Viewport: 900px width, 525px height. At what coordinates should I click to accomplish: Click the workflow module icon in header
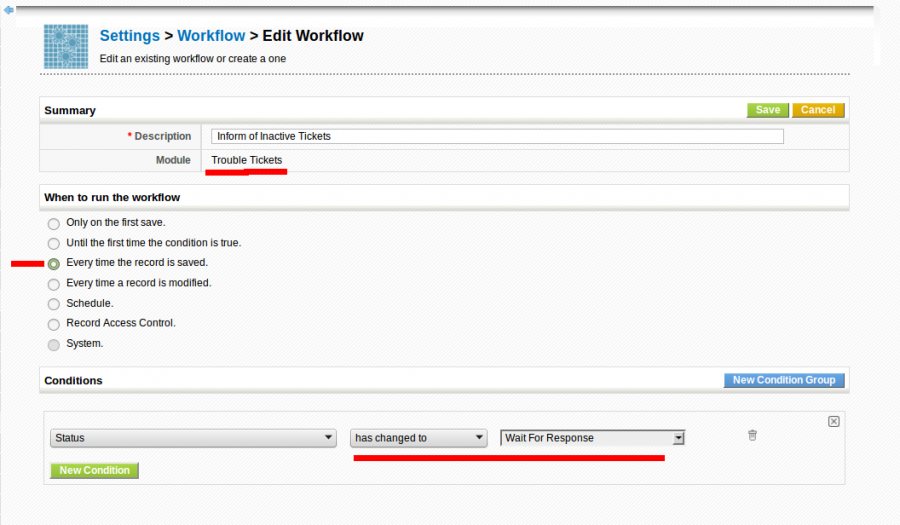coord(66,46)
